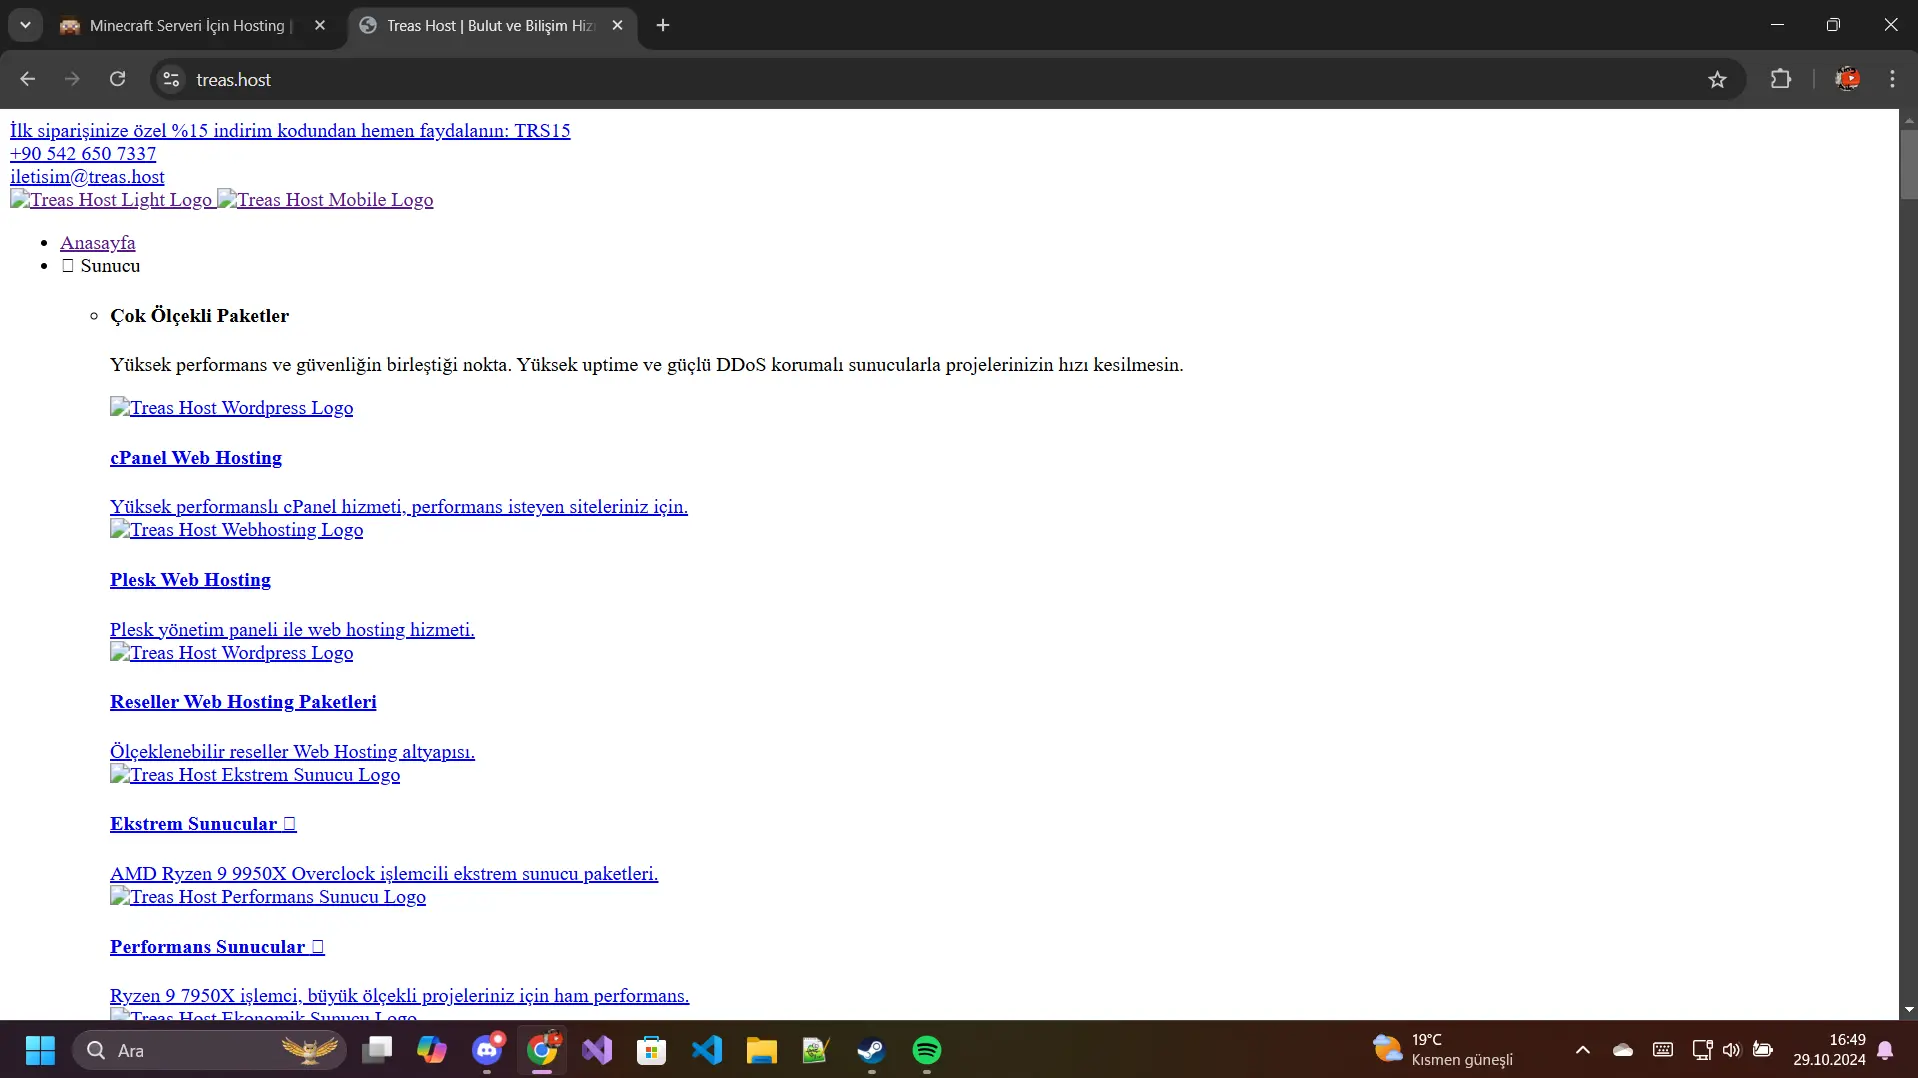1918x1078 pixels.
Task: Open the Chrome profile avatar
Action: coord(1847,79)
